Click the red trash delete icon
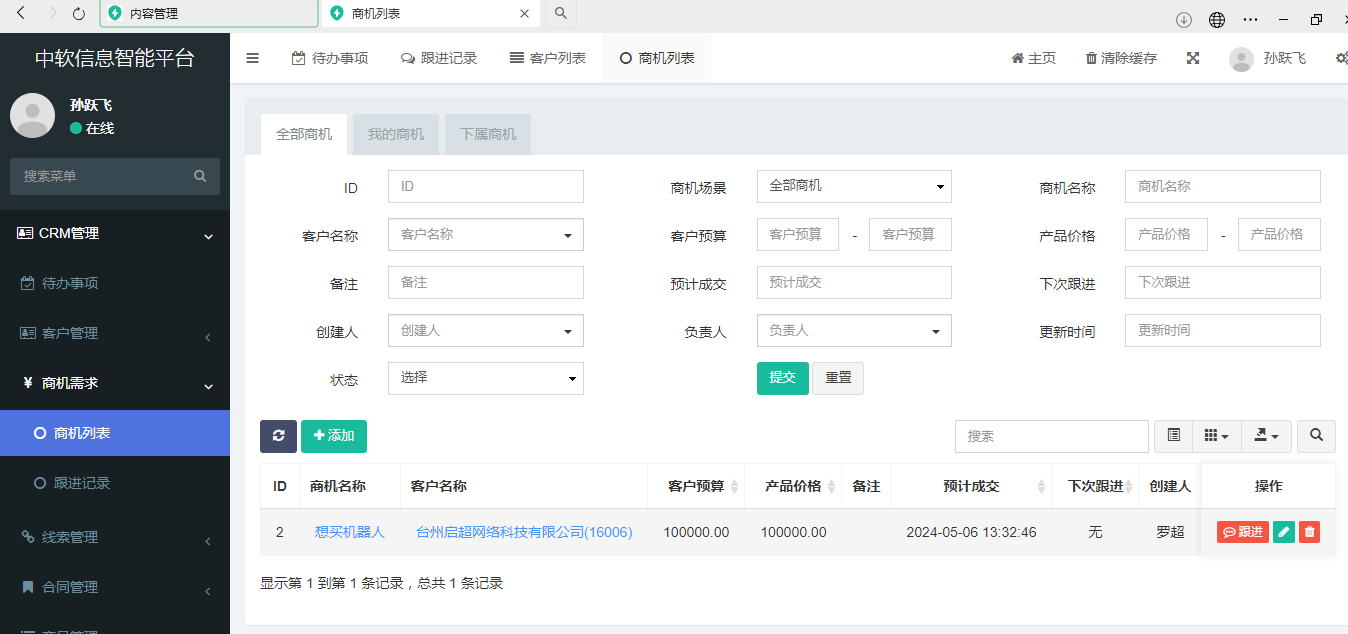The image size is (1348, 634). click(1309, 532)
